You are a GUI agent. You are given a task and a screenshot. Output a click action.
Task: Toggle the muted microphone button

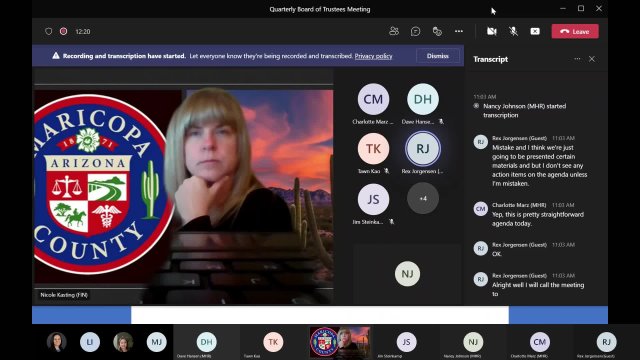tap(513, 31)
